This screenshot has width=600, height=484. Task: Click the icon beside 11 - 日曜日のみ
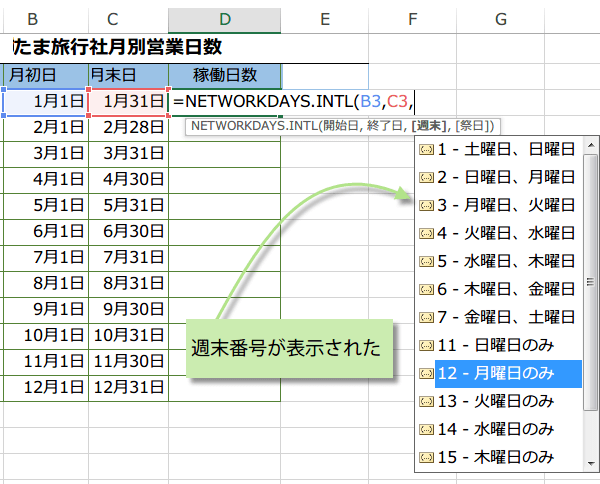coord(426,345)
